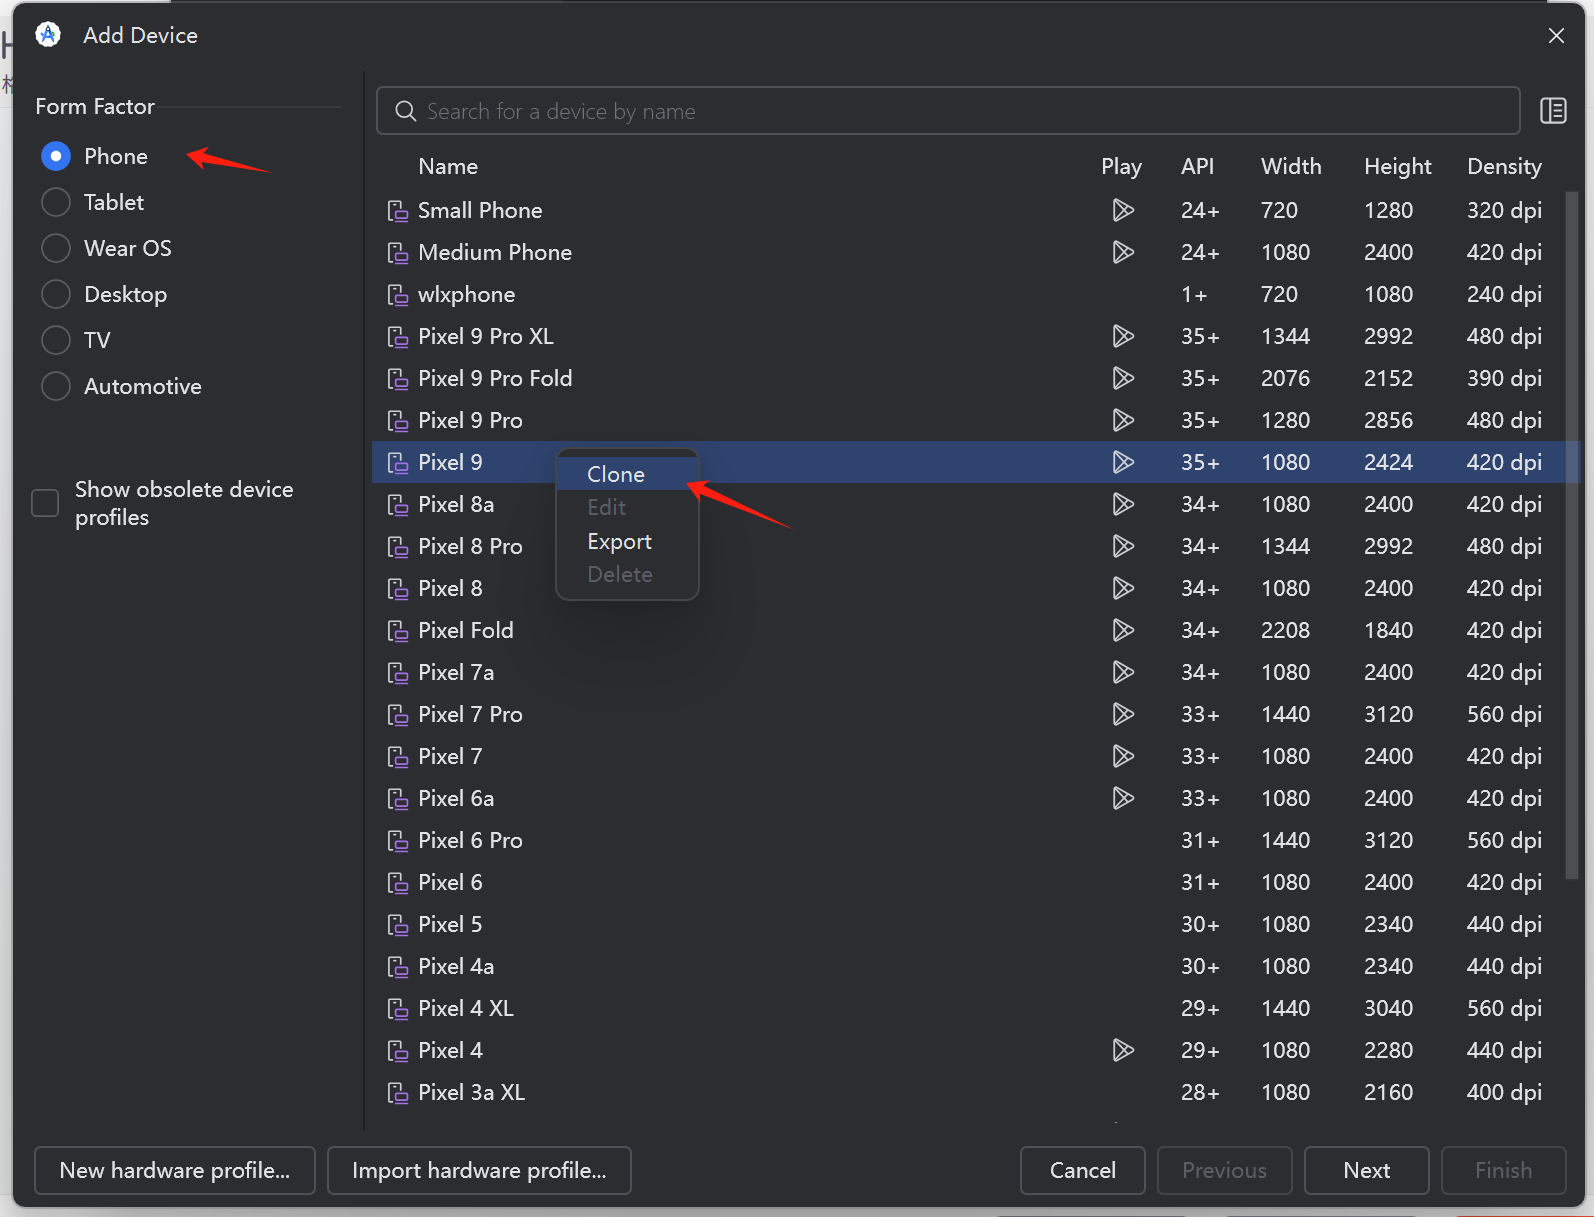Select the Pixel 6 device row

click(x=970, y=882)
